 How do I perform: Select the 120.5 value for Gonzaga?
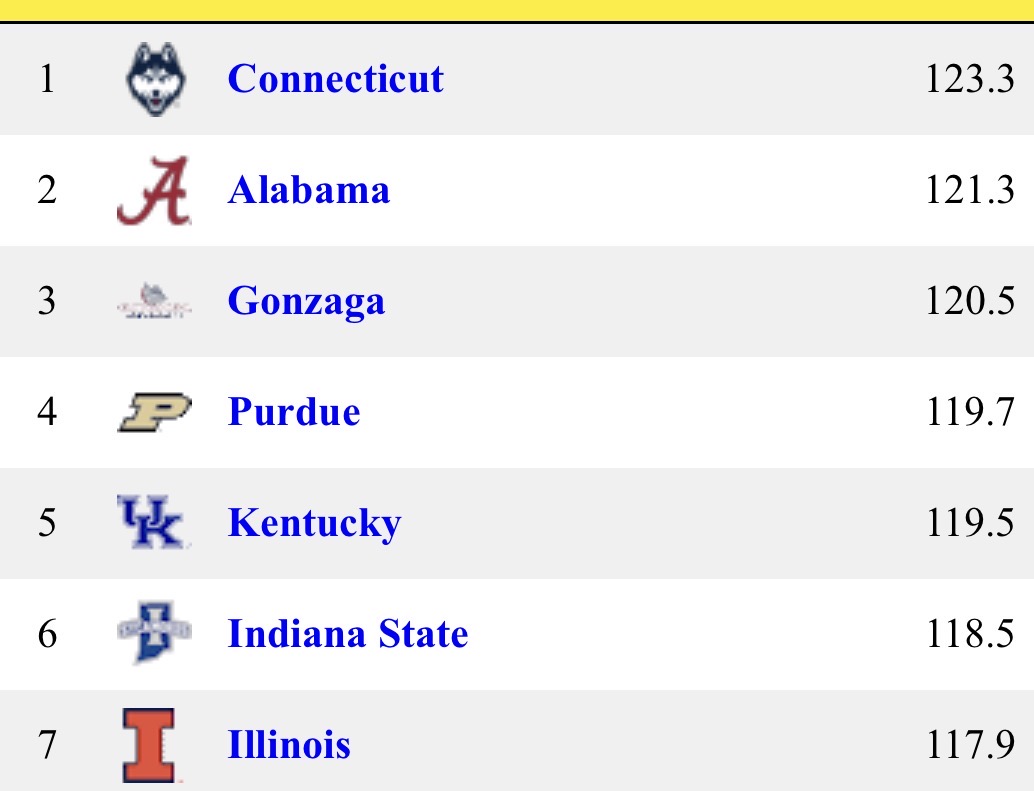pos(970,302)
